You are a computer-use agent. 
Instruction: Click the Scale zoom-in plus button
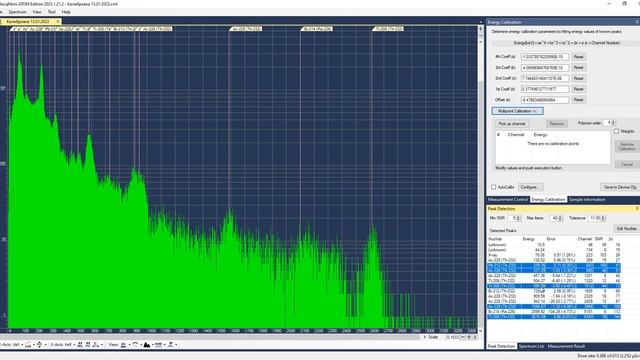(469, 337)
